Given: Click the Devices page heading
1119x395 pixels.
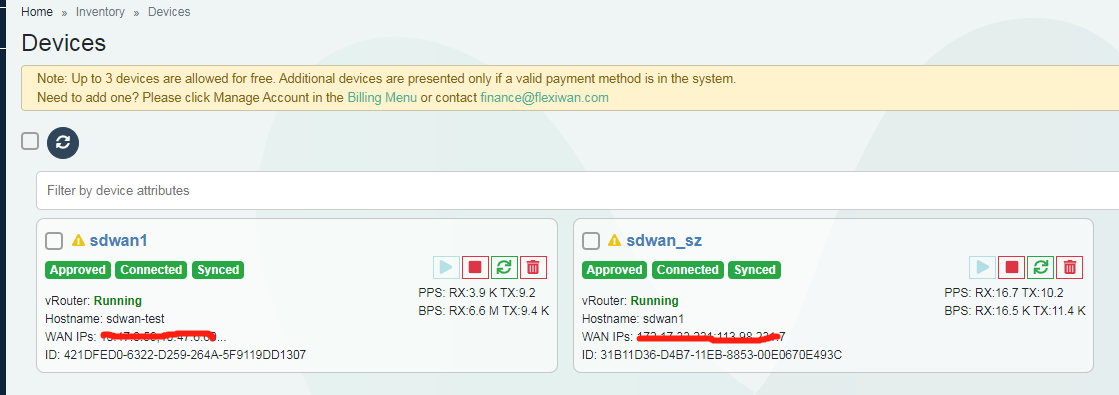Looking at the screenshot, I should pos(64,43).
